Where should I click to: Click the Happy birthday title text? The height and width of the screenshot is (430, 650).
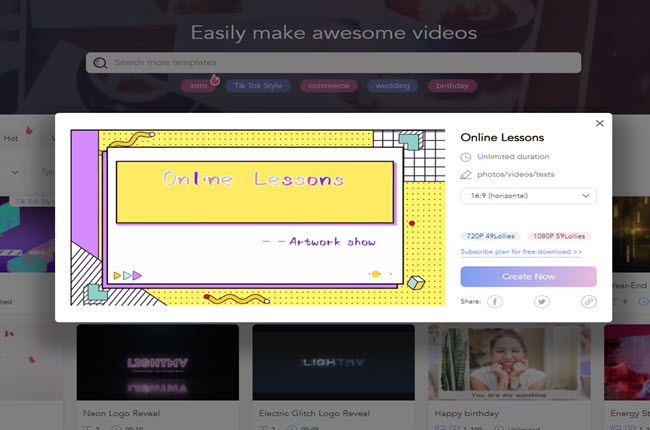(466, 413)
